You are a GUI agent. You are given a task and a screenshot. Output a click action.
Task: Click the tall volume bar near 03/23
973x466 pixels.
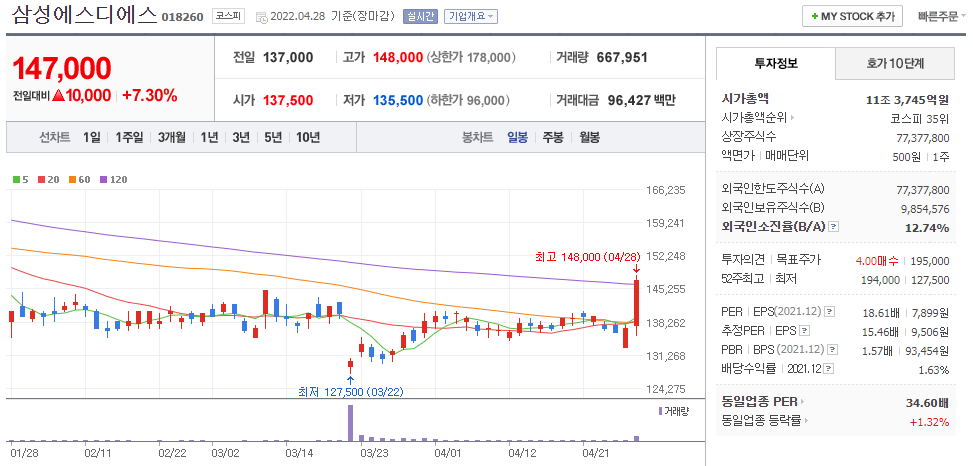(351, 423)
